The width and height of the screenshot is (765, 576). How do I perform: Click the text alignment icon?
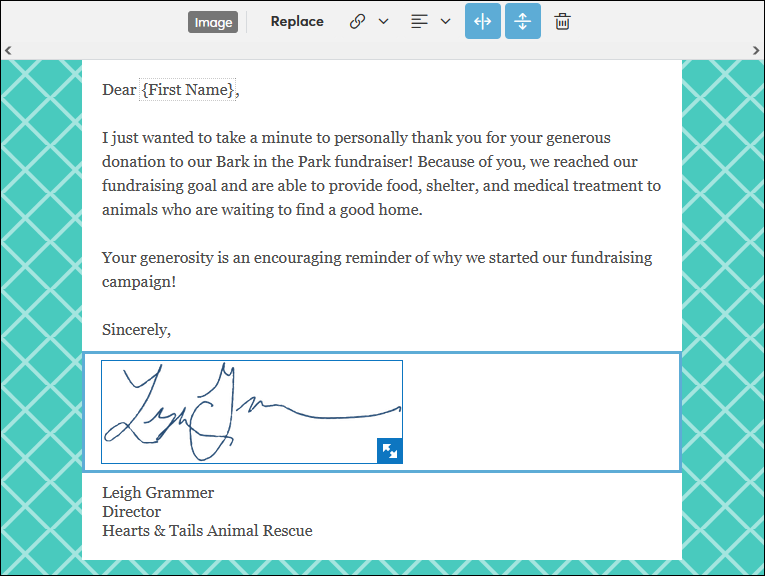(420, 21)
